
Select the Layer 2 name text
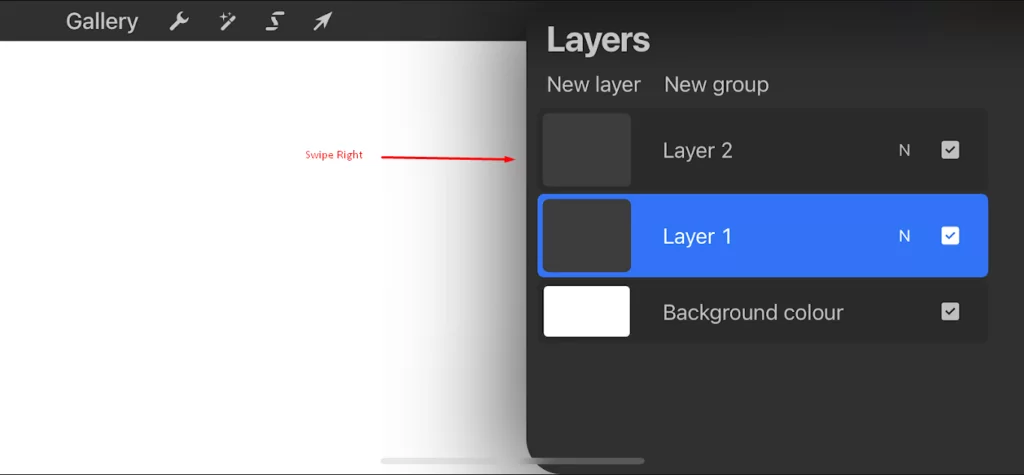[697, 151]
